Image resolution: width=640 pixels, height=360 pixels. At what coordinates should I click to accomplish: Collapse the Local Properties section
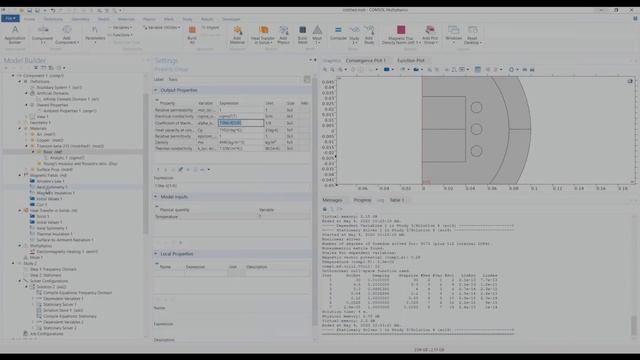[156, 253]
